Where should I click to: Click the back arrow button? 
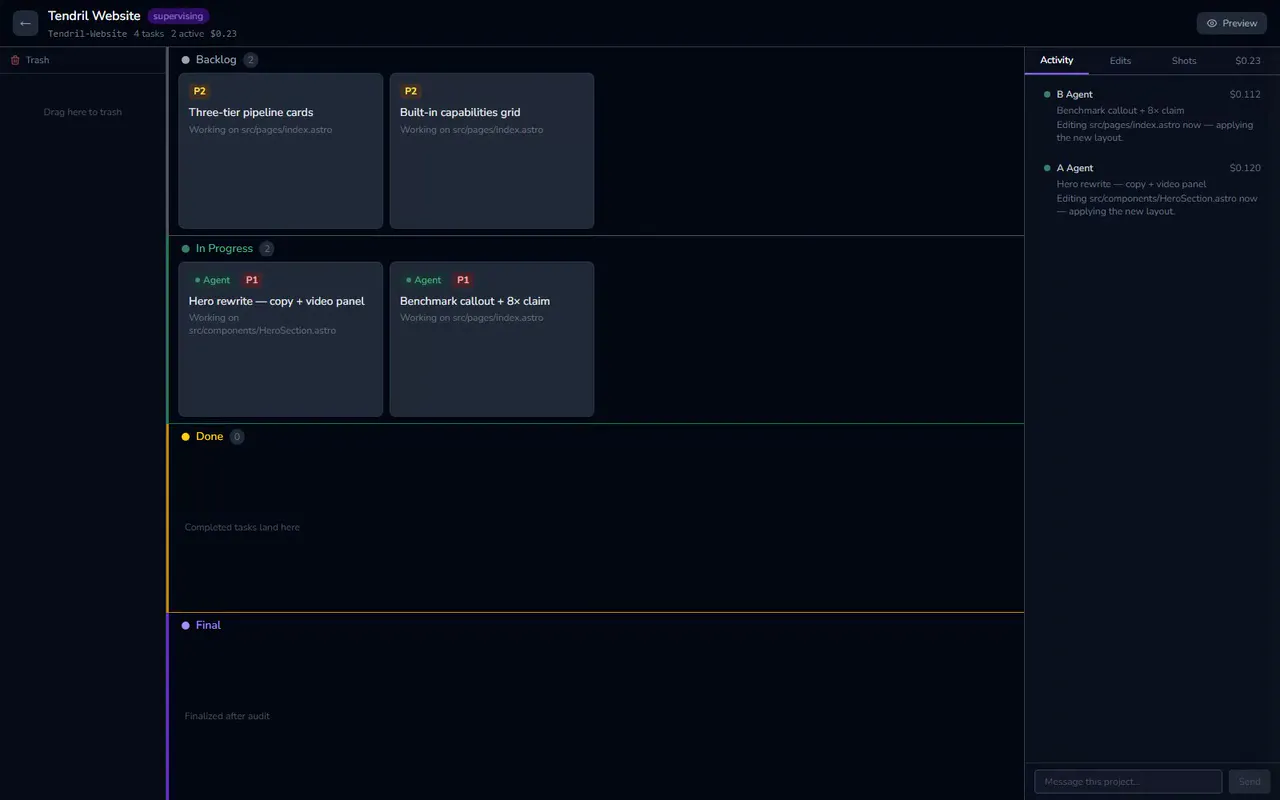[25, 23]
